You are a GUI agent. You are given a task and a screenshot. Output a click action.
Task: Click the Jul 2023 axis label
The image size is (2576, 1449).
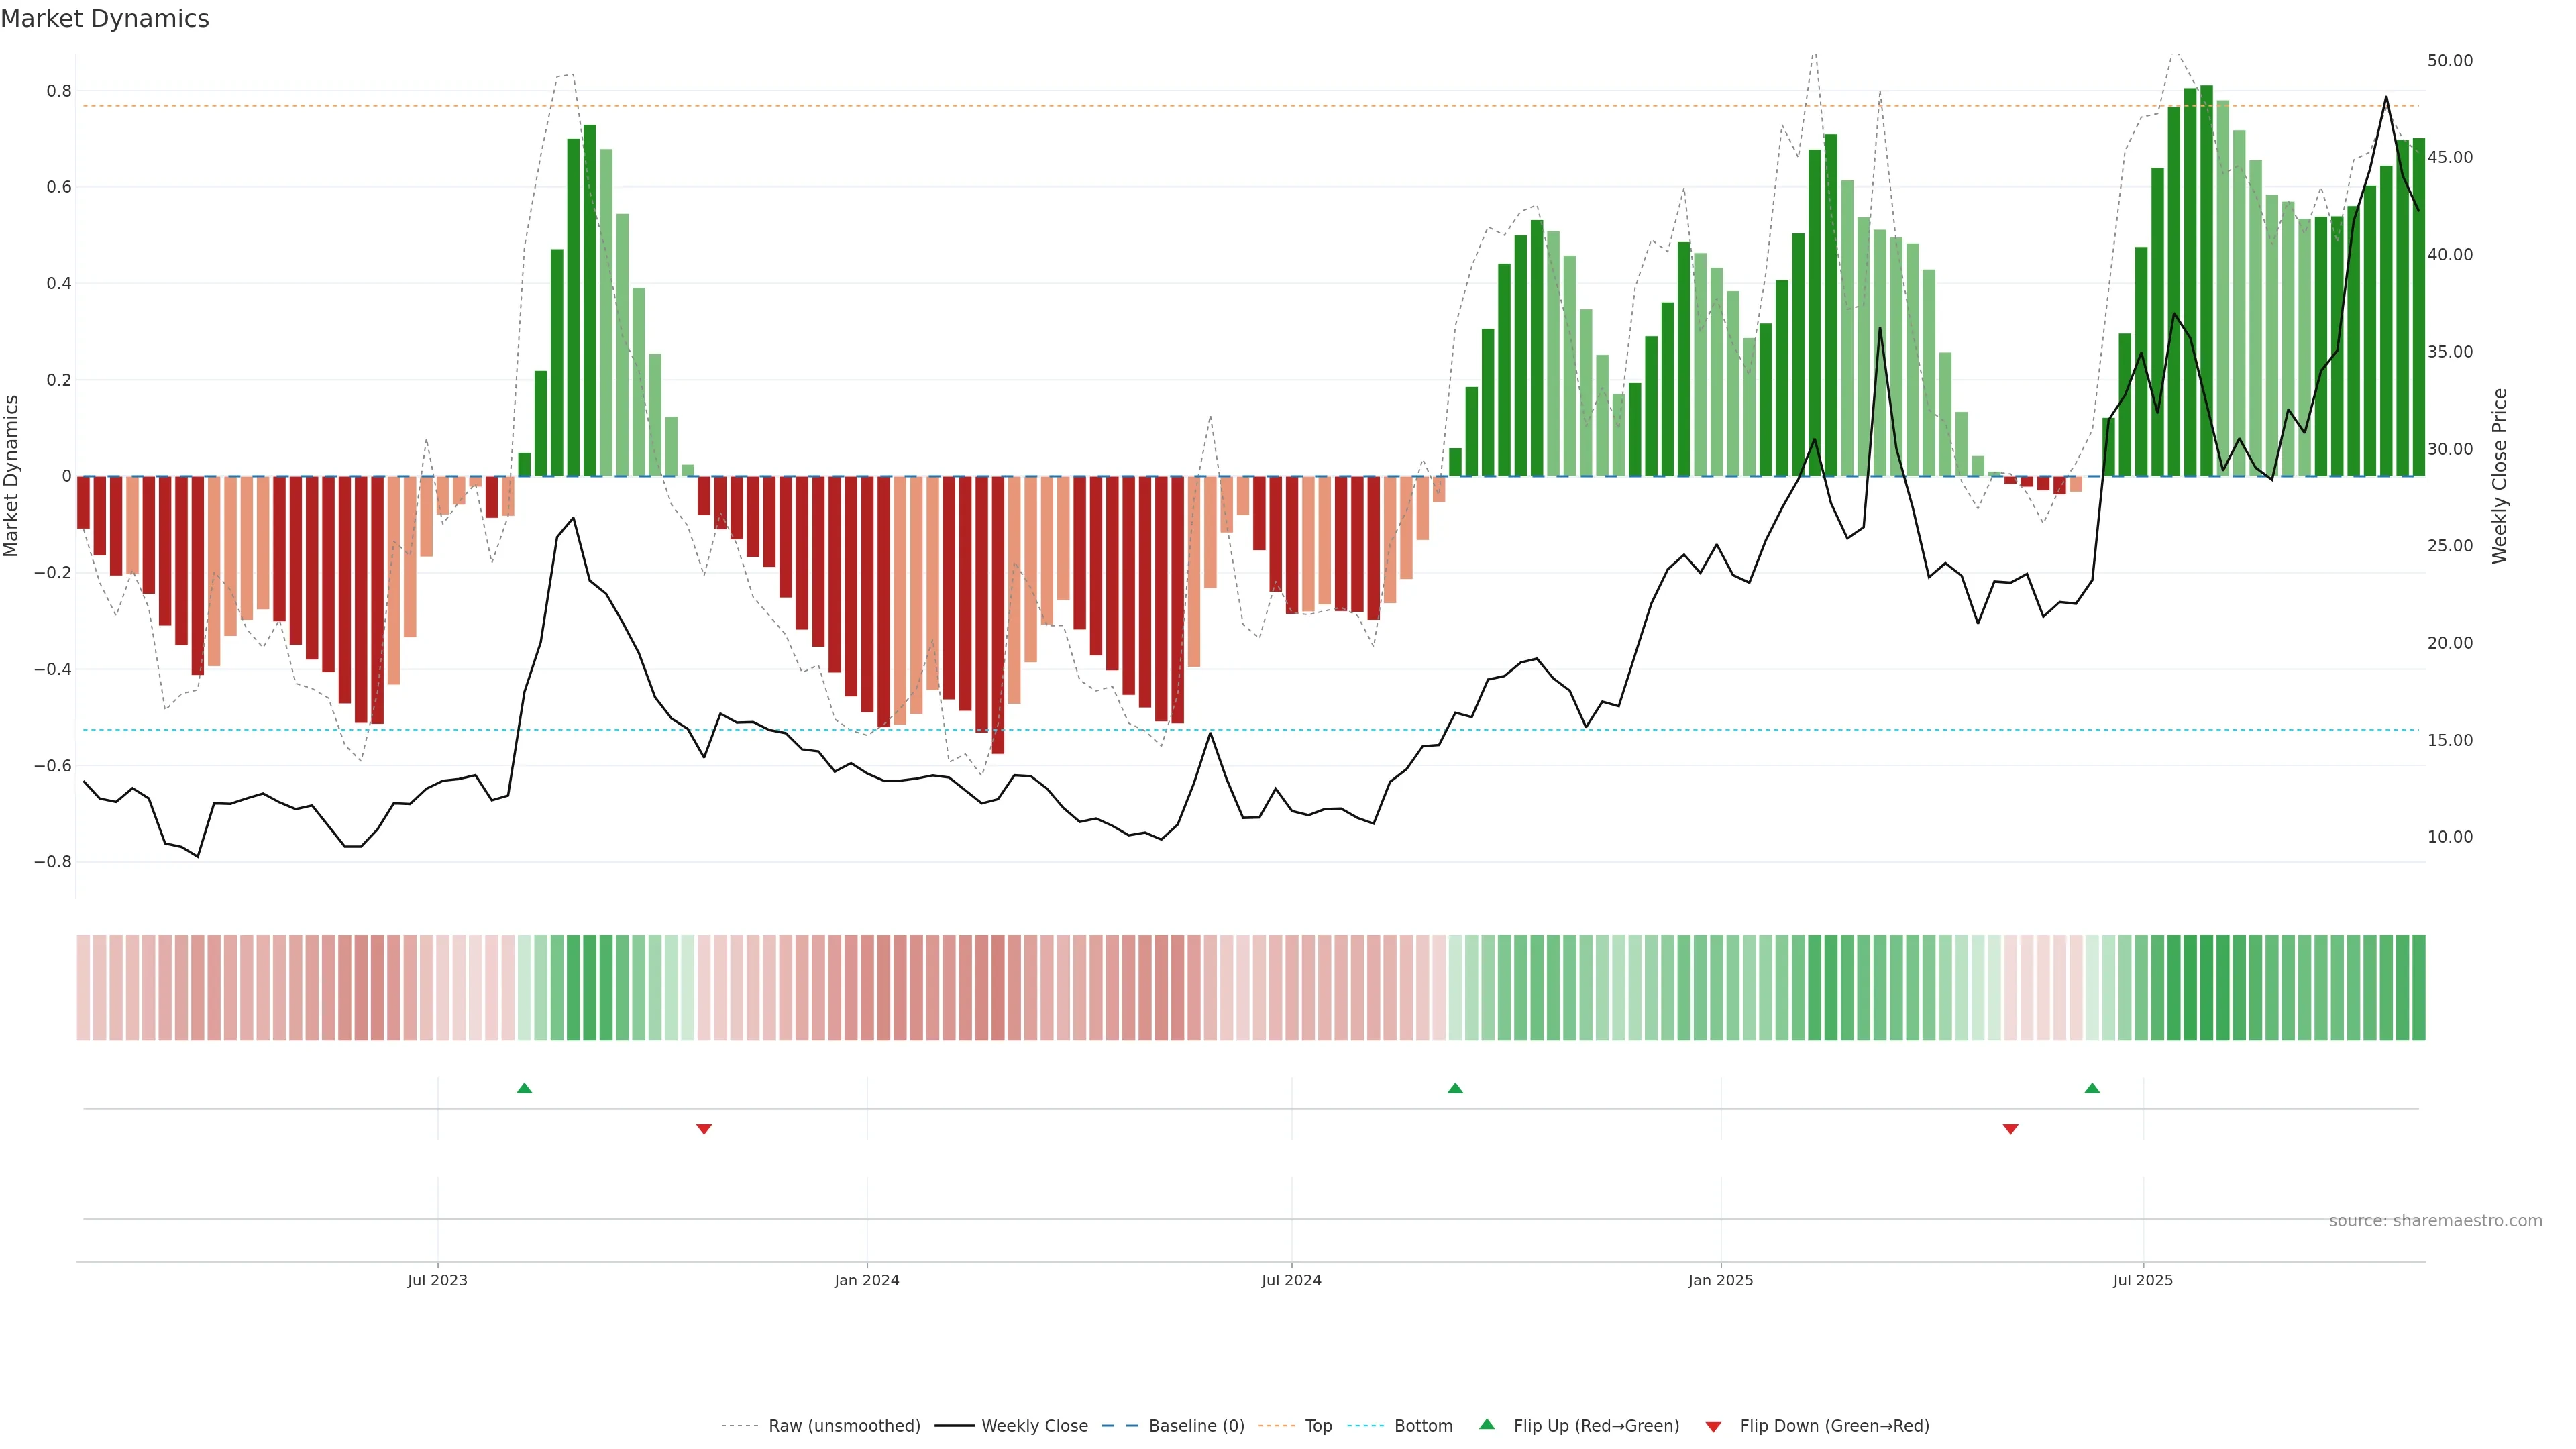(437, 1280)
